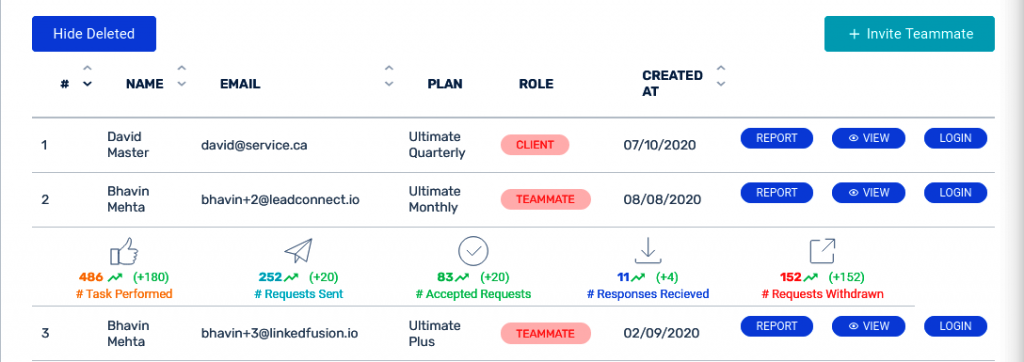The image size is (1024, 362).
Task: Click the trend arrow beside 152 withdrawn
Action: coord(812,277)
